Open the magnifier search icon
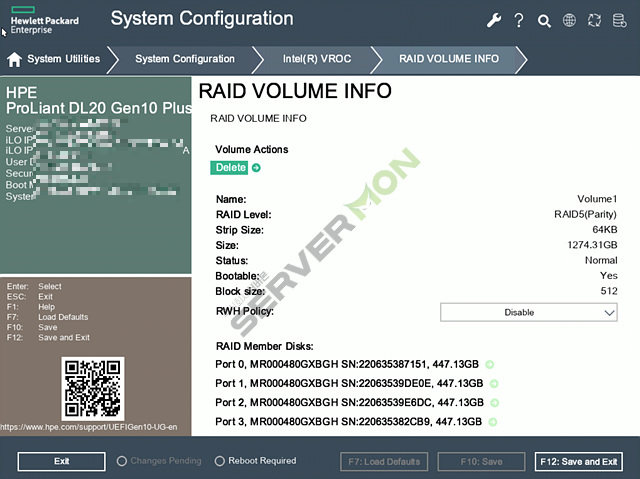 click(x=544, y=20)
